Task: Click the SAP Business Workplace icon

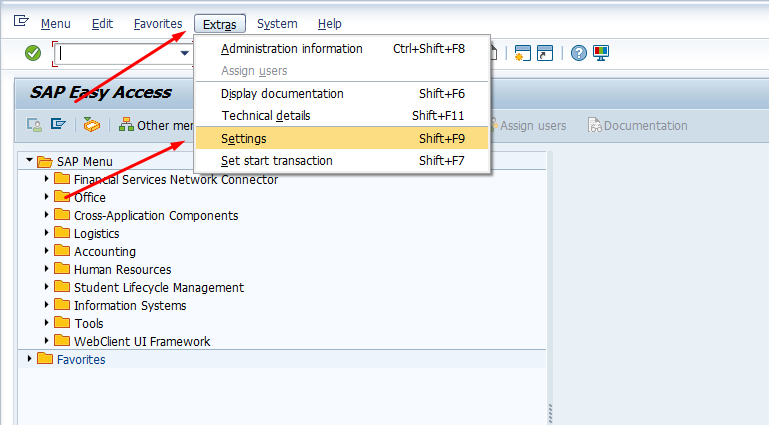Action: tap(92, 125)
